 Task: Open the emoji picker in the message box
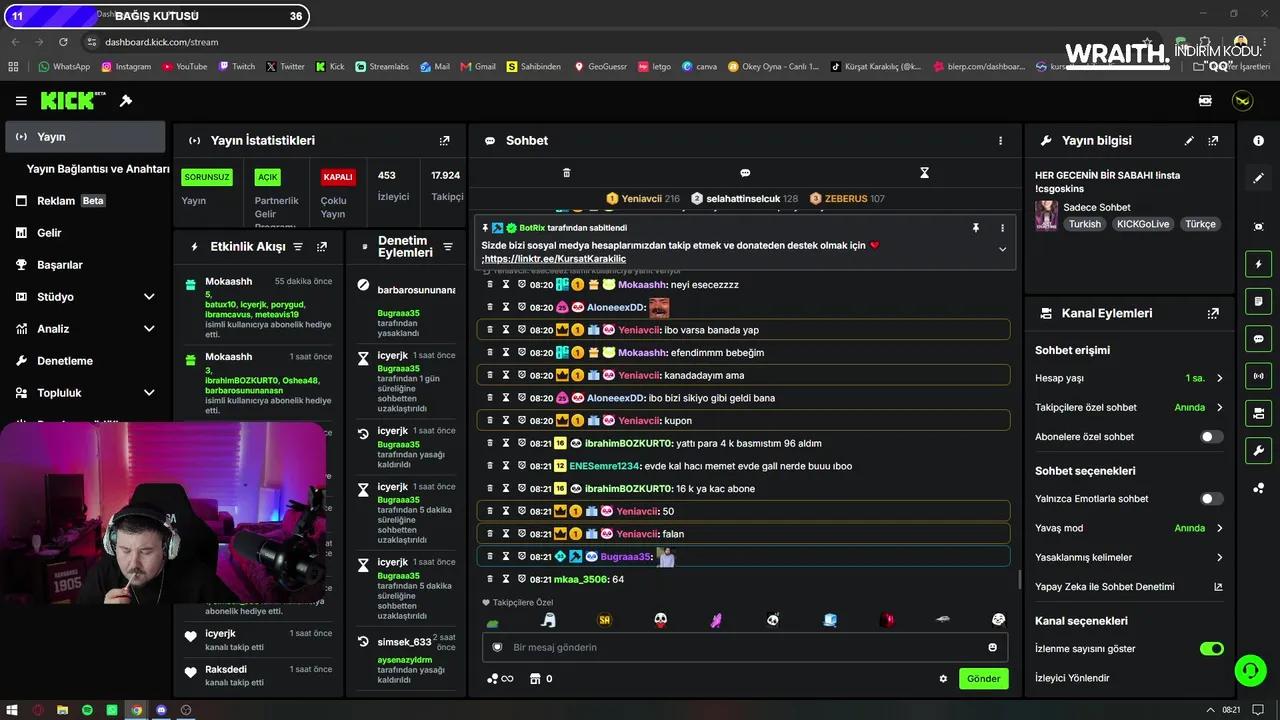coord(992,647)
